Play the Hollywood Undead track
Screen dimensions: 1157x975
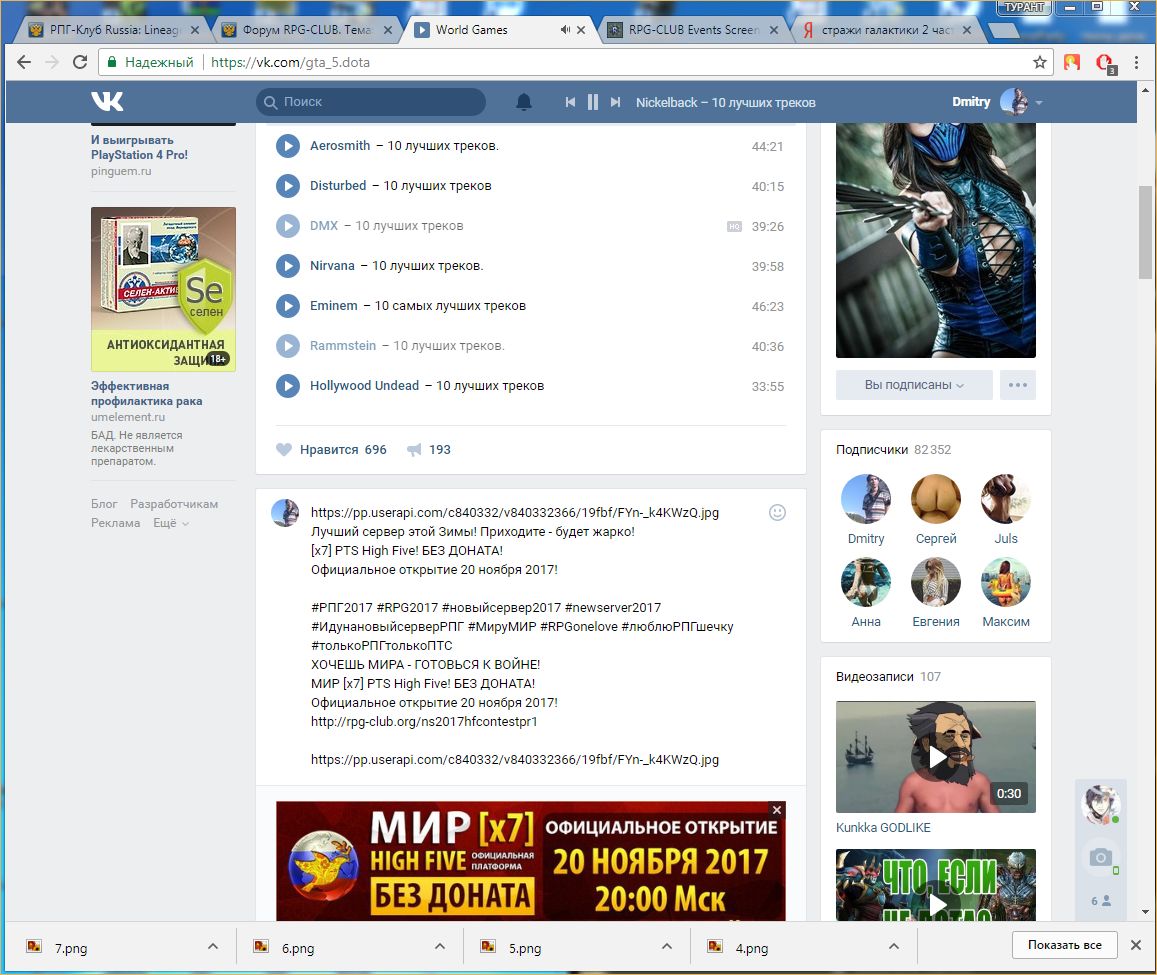point(288,386)
